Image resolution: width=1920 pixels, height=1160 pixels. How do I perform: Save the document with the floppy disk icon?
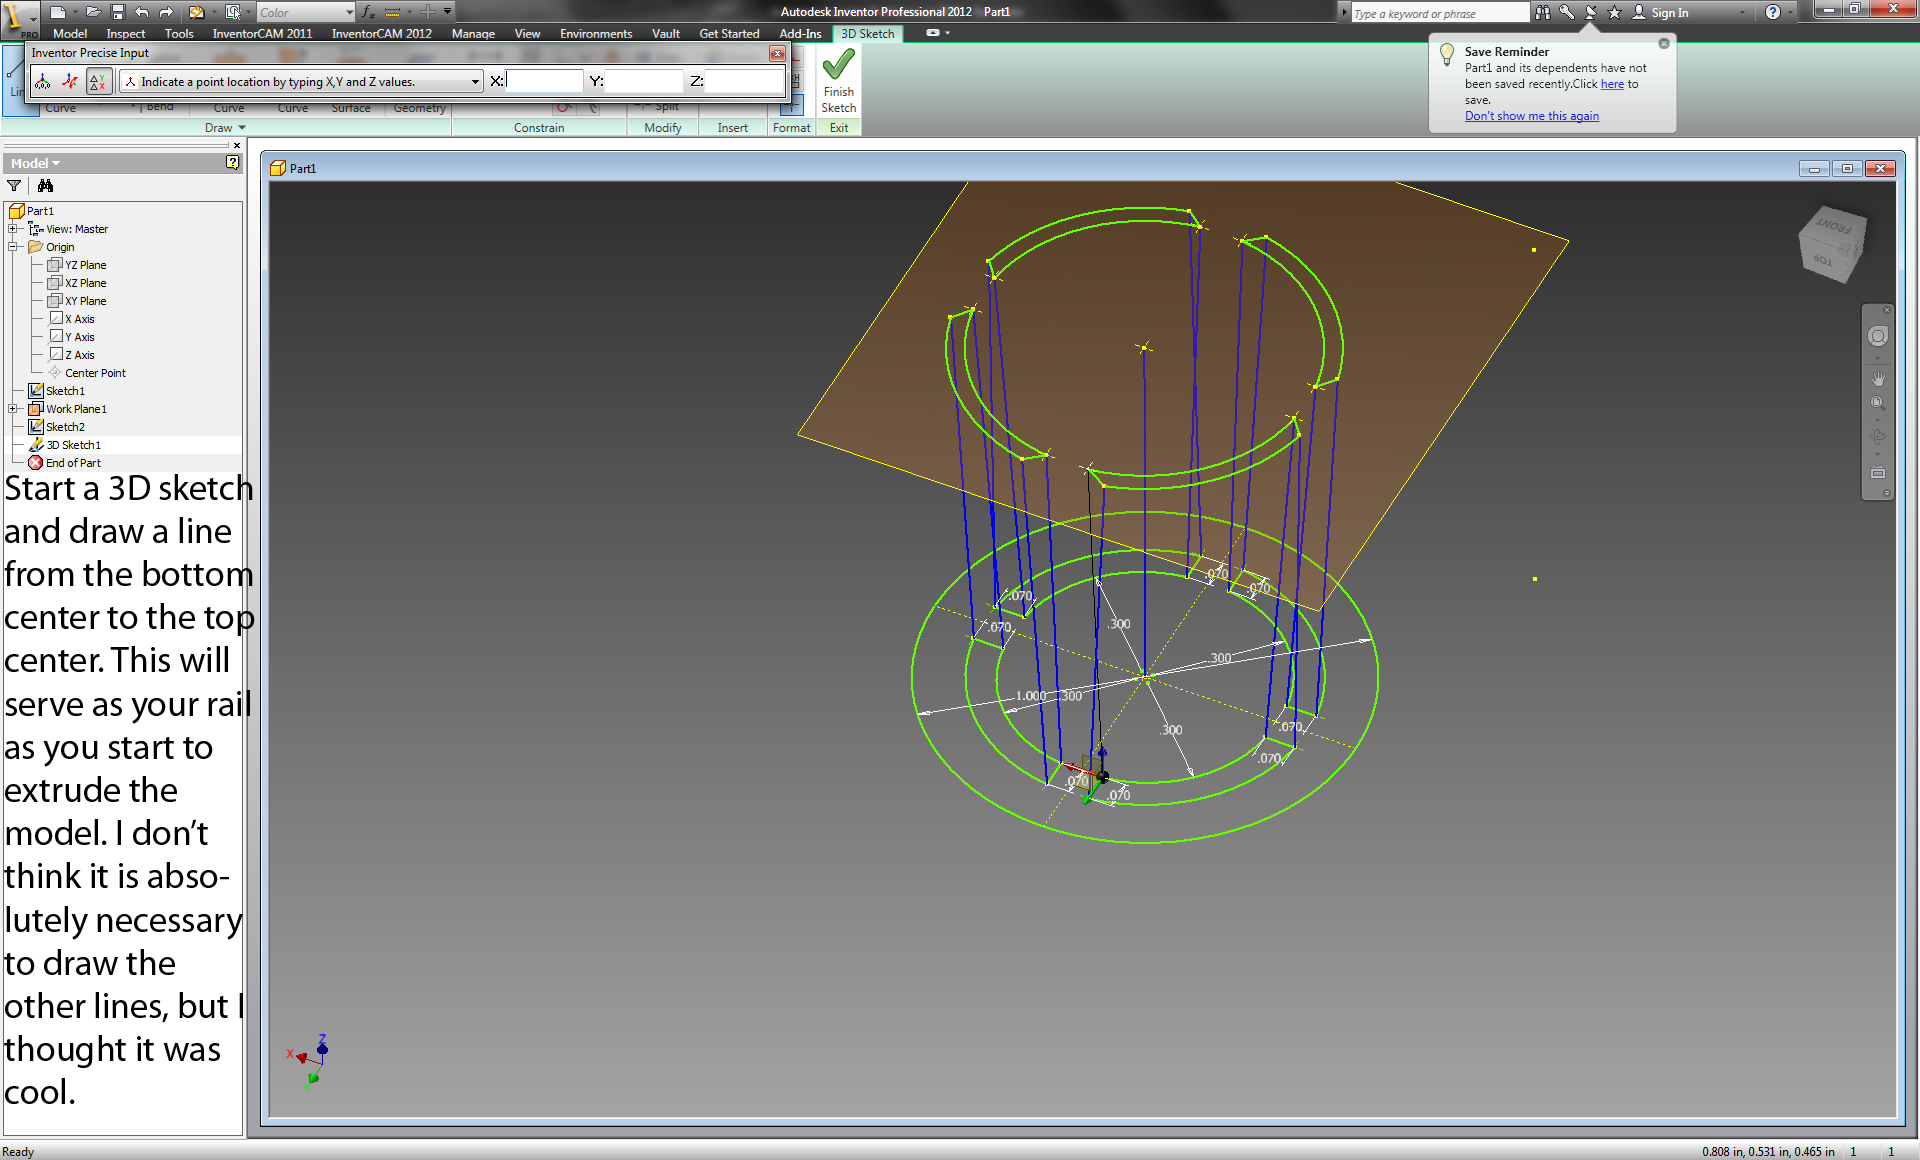click(x=117, y=12)
